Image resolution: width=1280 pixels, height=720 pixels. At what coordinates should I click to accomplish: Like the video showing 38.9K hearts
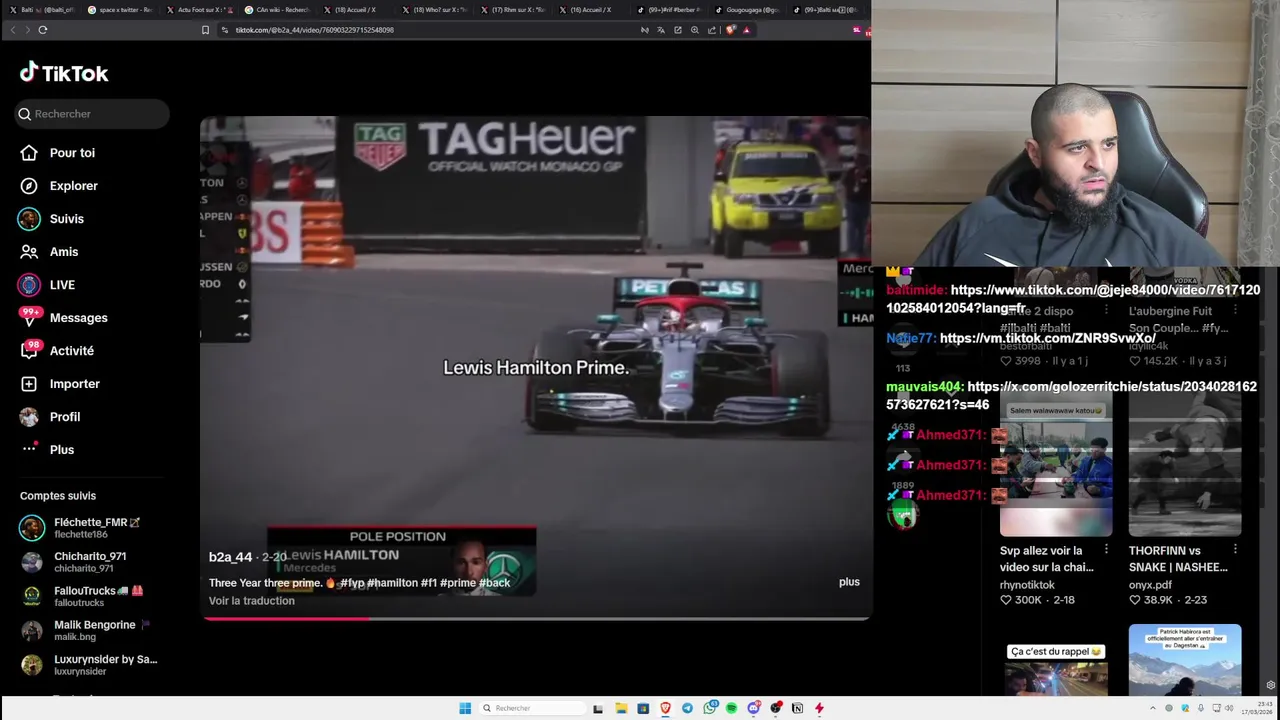(x=1135, y=600)
